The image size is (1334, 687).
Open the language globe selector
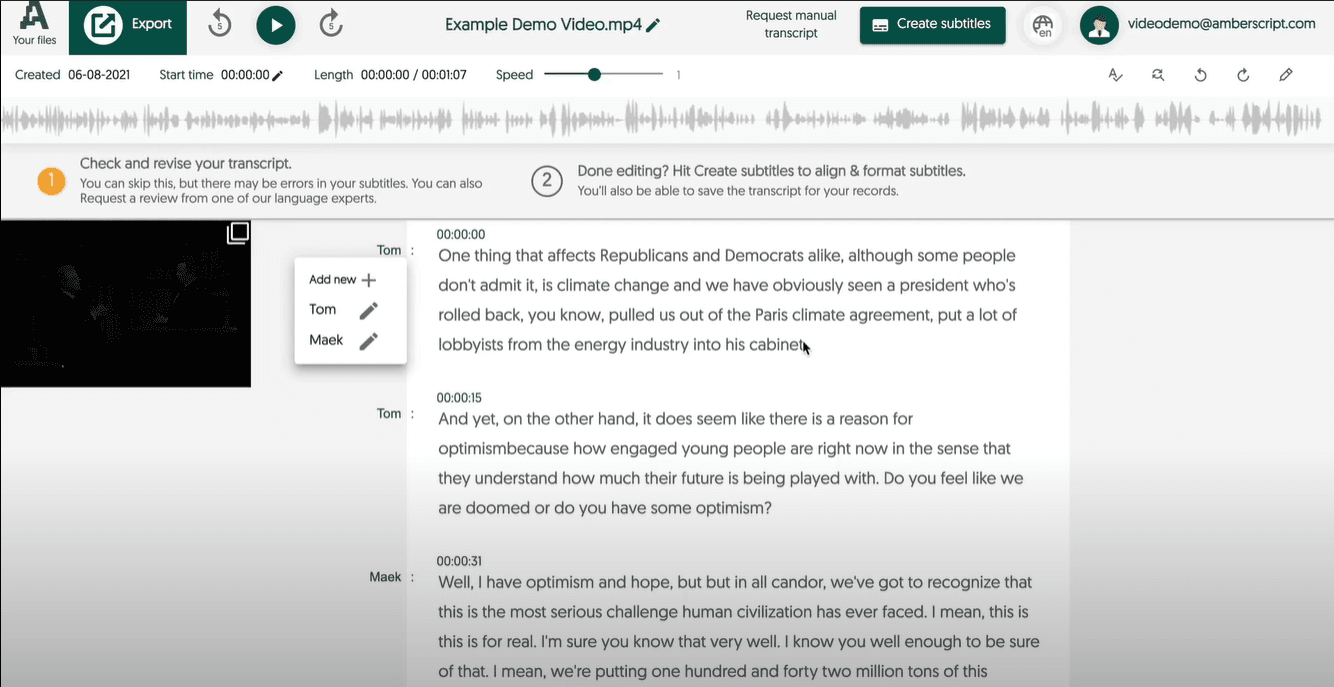pos(1043,26)
